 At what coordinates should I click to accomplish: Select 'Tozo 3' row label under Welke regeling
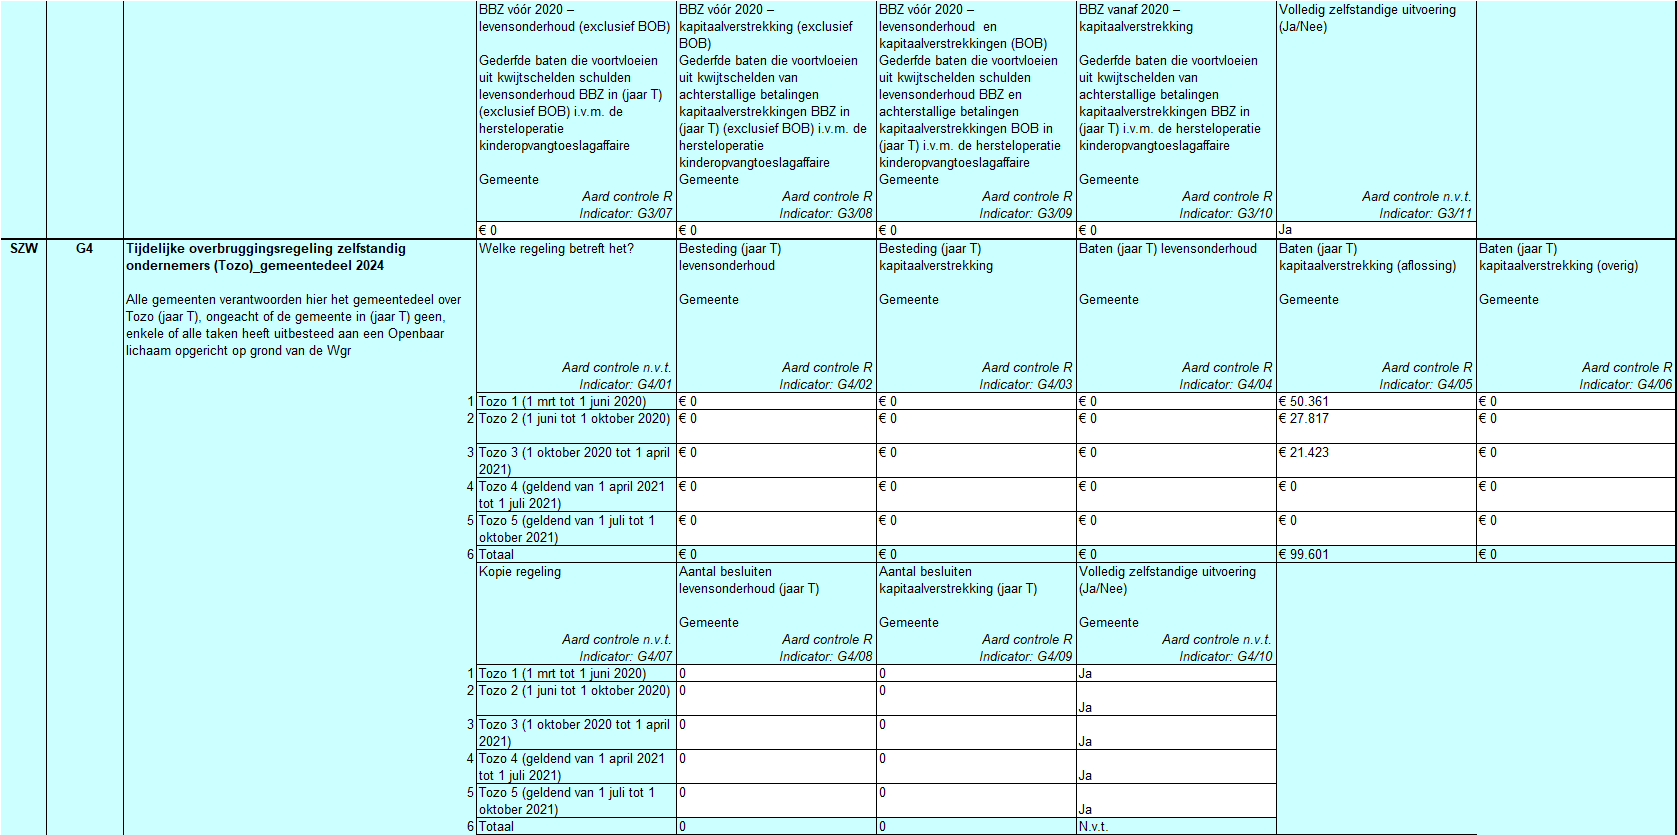(x=576, y=460)
